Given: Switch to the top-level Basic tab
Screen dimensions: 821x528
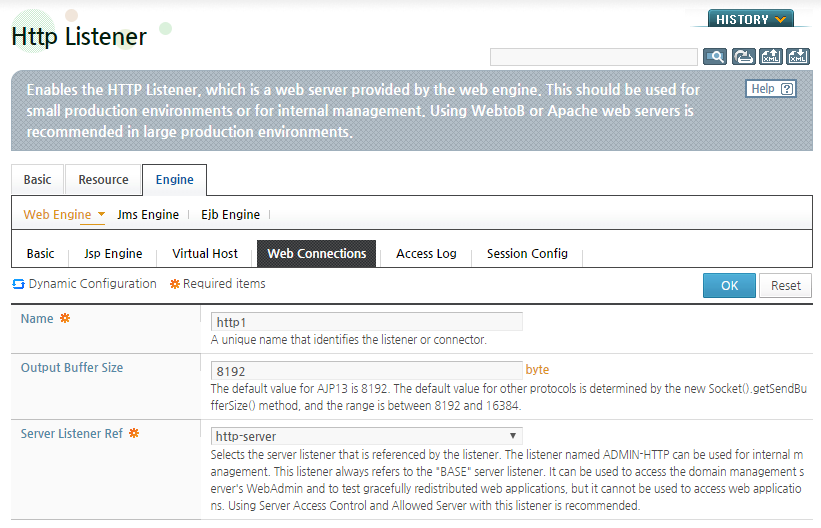Looking at the screenshot, I should tap(37, 180).
